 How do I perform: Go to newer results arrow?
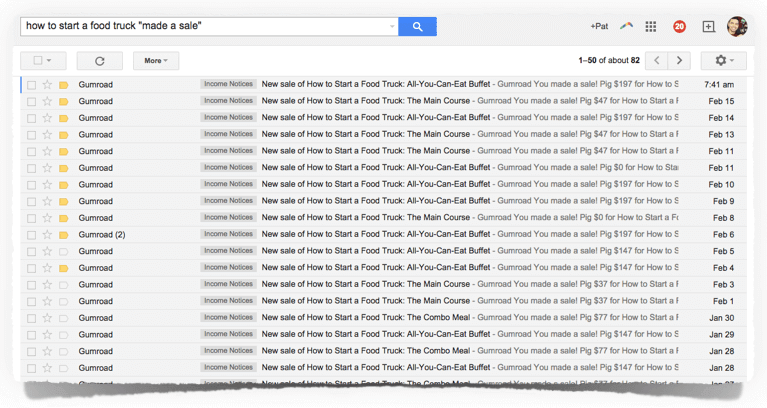[x=656, y=60]
